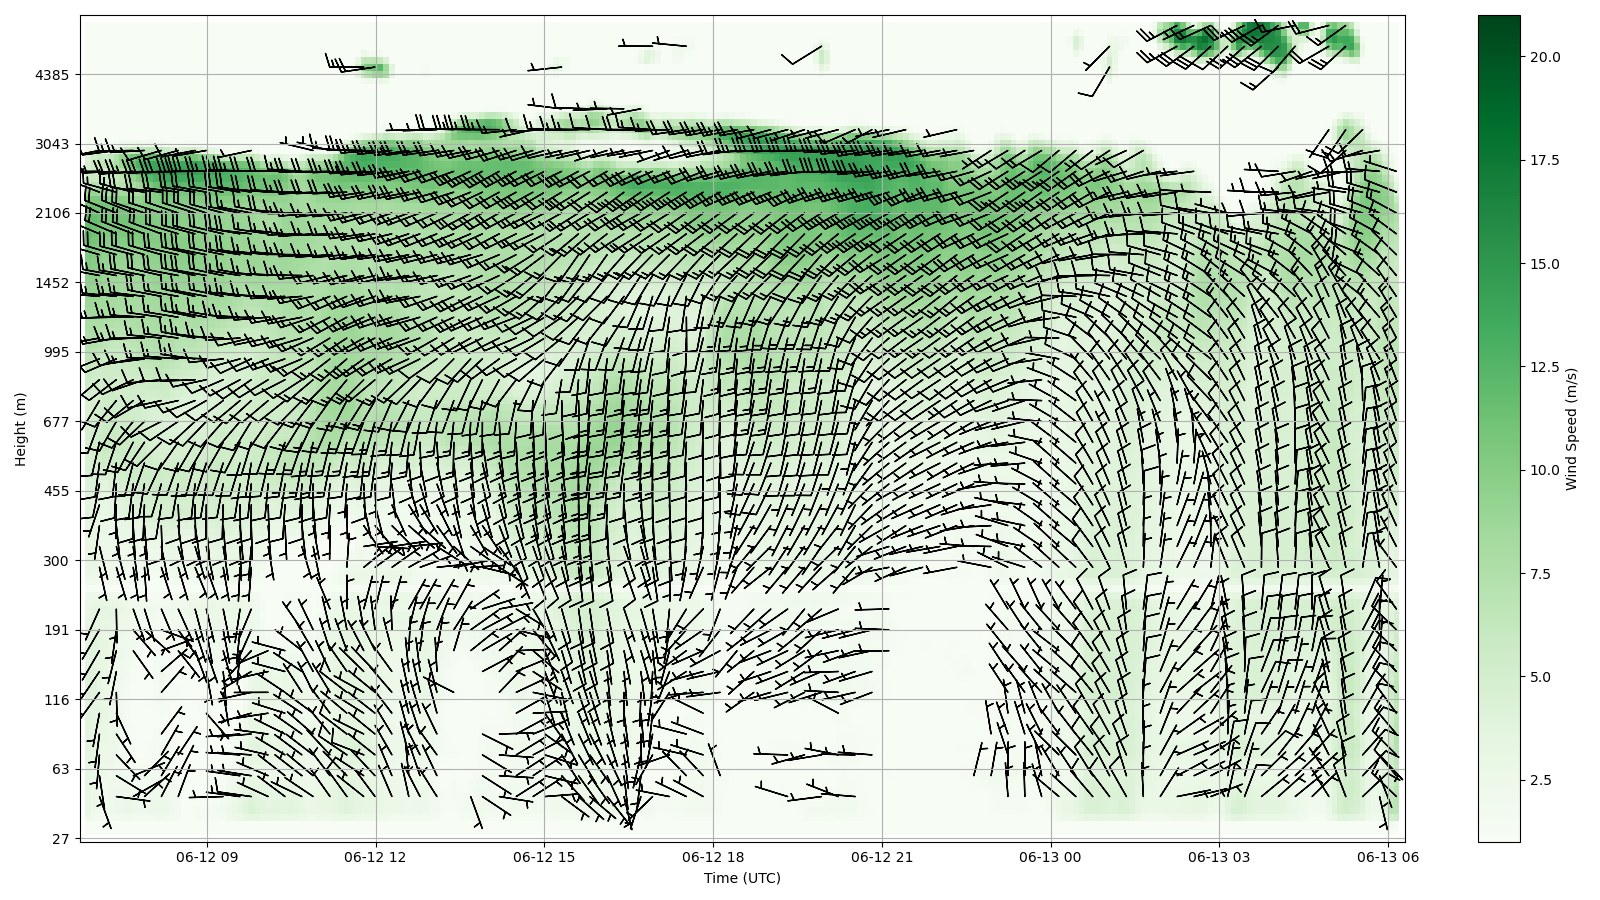Click the 06-12 12 time tick label

coord(376,857)
